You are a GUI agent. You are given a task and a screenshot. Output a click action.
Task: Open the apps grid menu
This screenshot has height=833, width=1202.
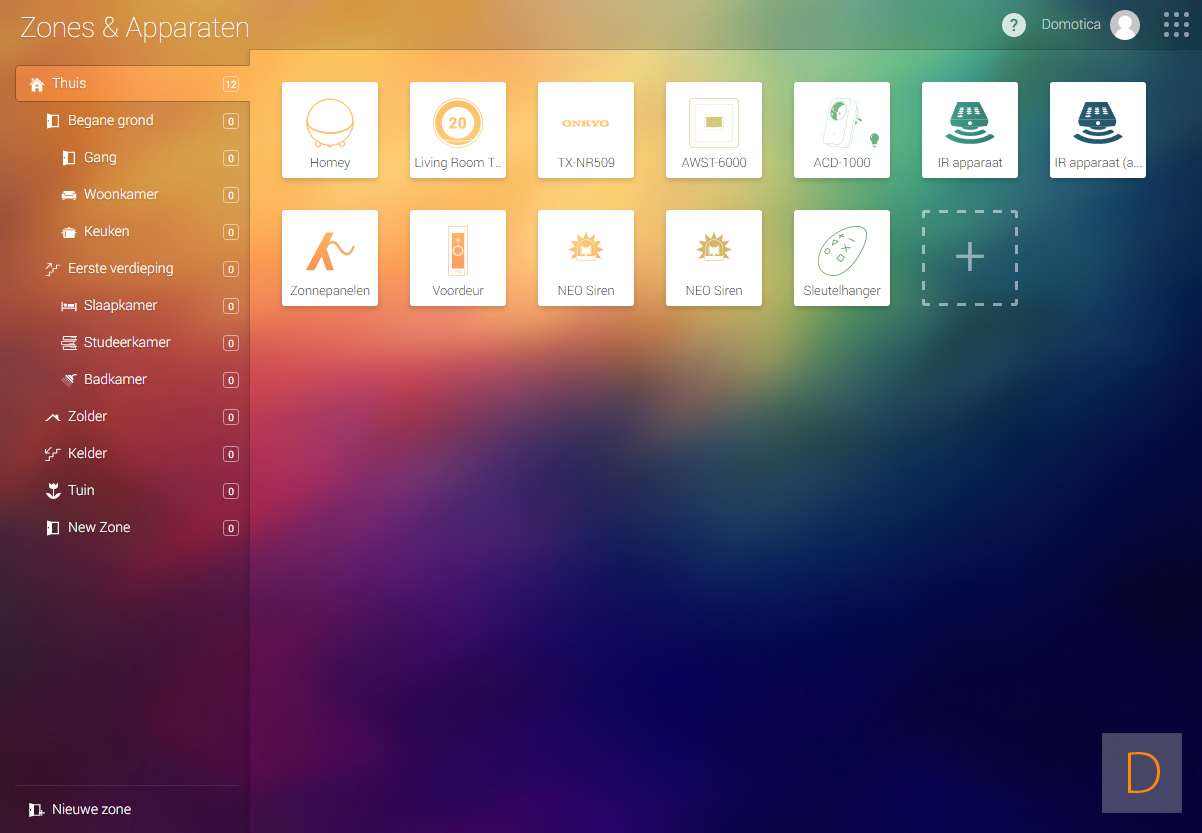pyautogui.click(x=1176, y=25)
